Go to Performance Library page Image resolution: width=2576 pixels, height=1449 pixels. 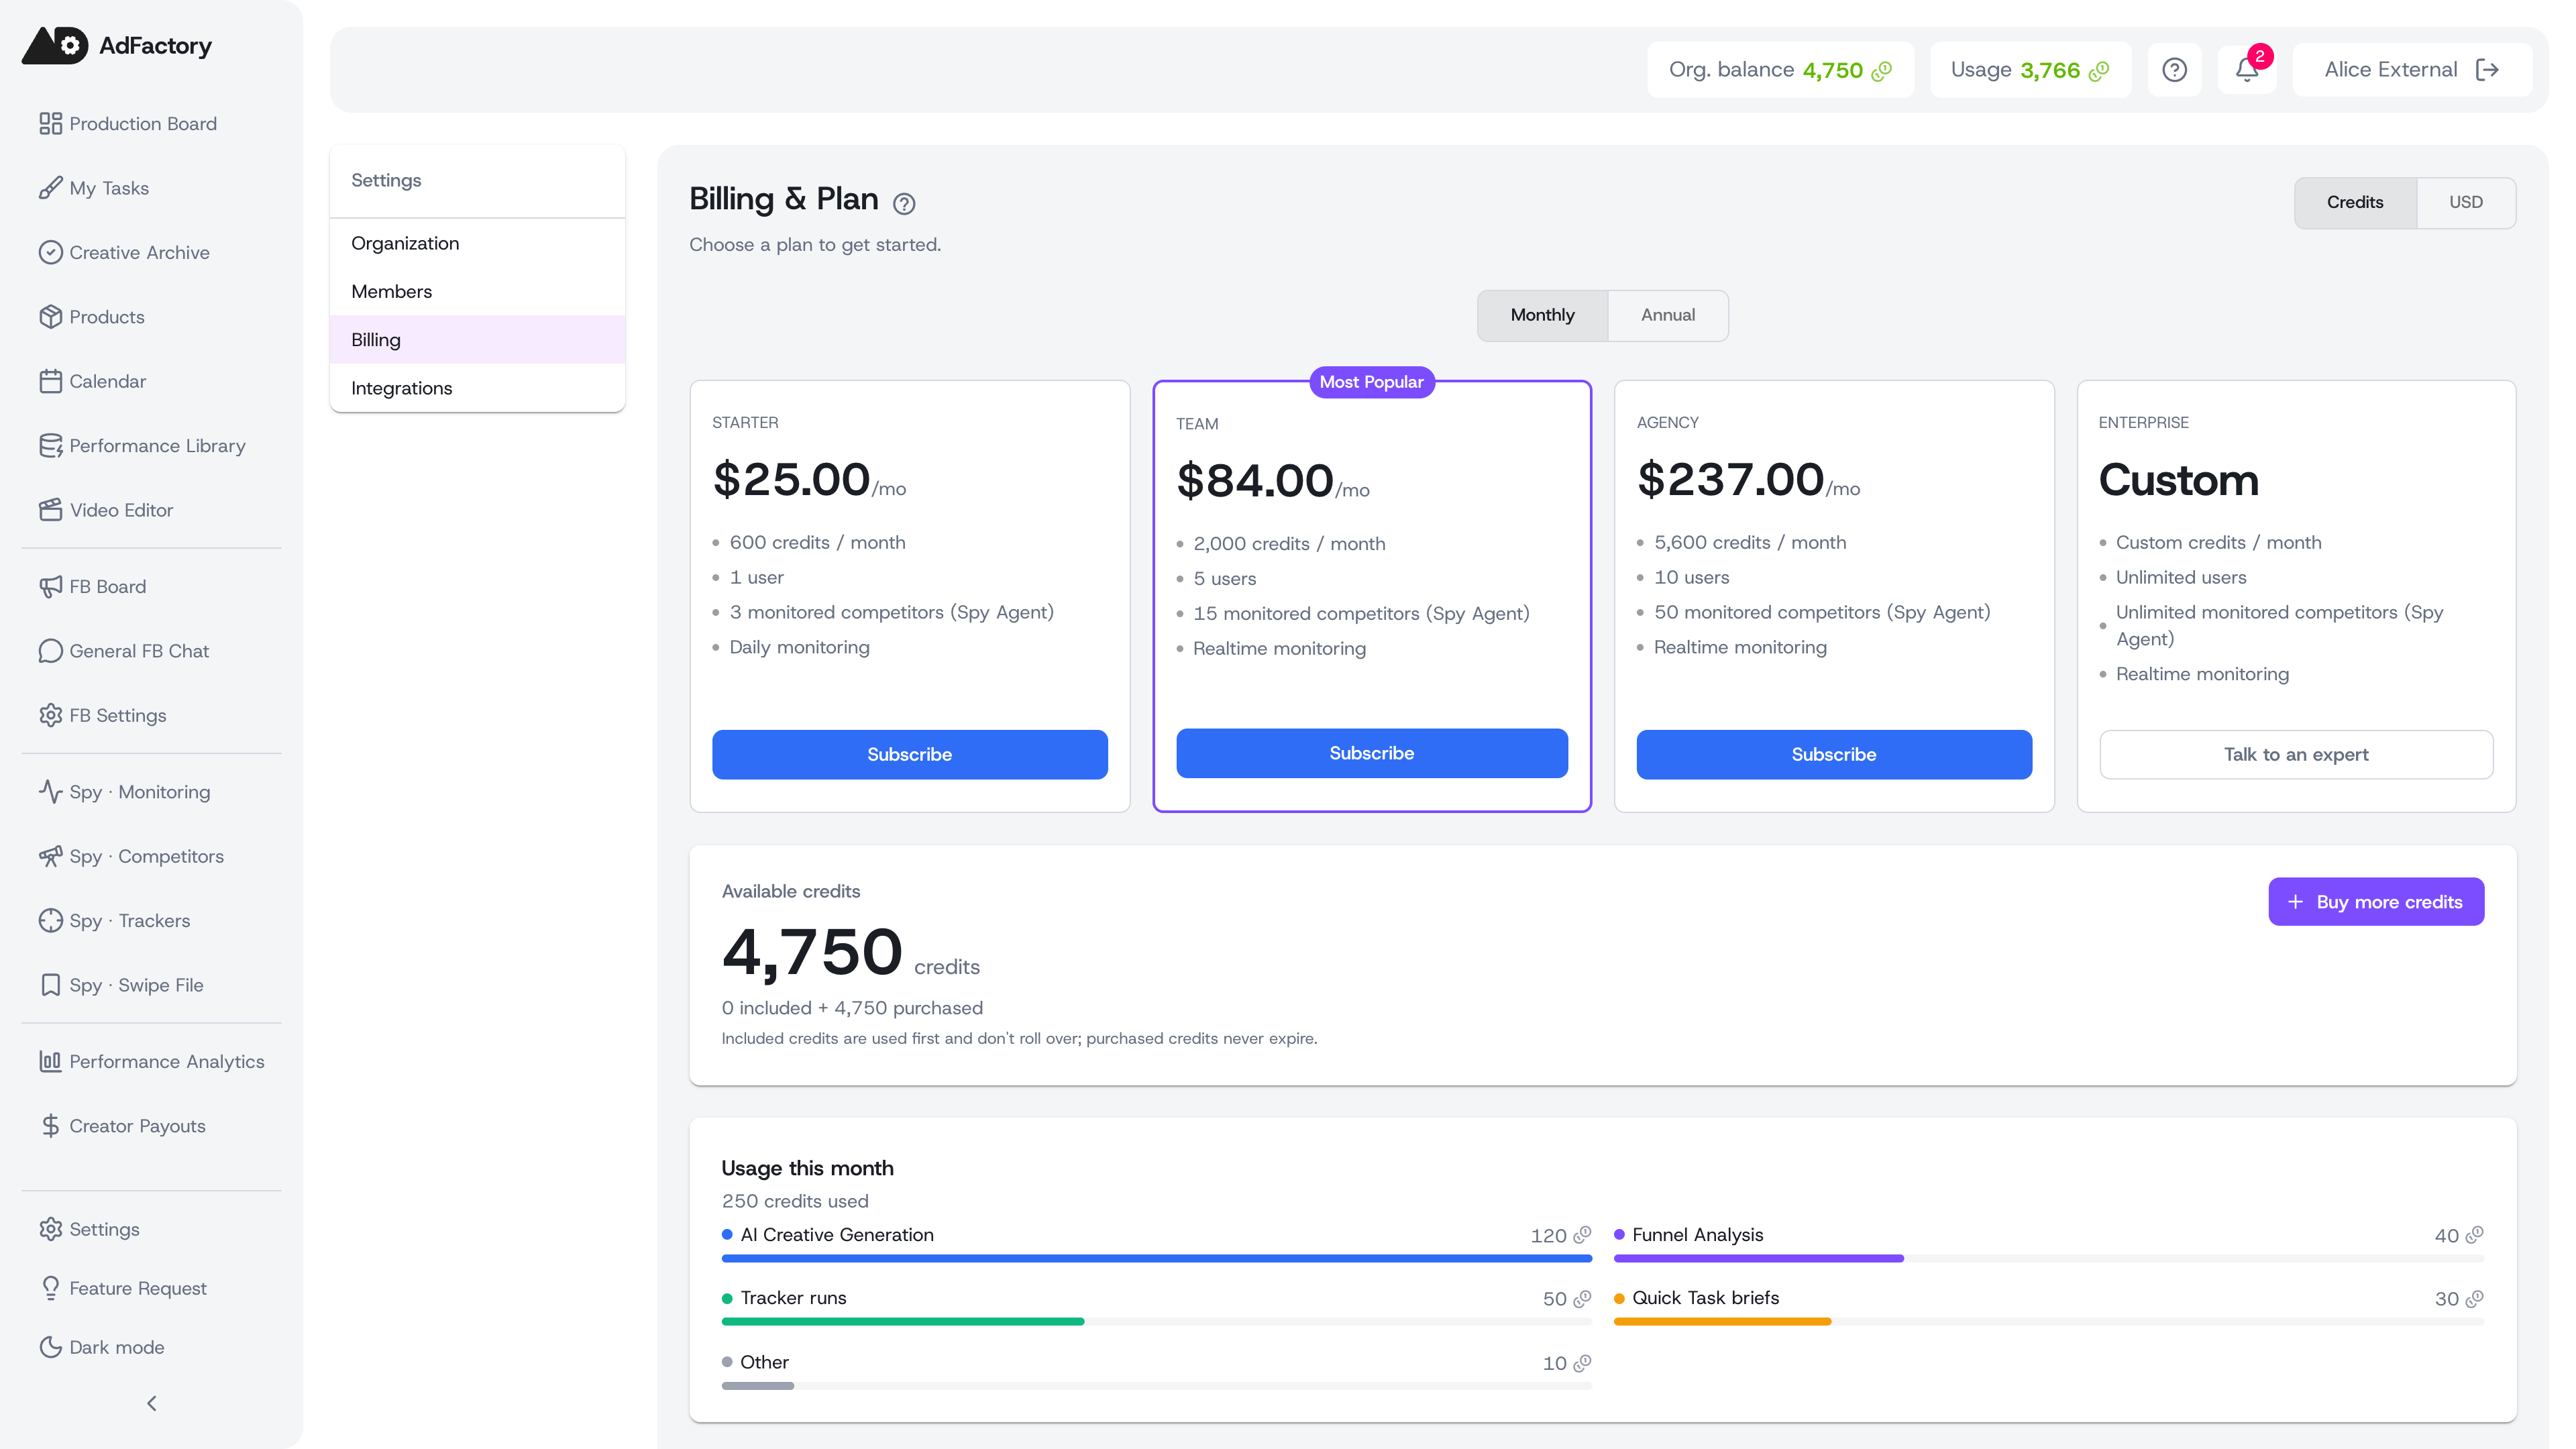pos(151,445)
